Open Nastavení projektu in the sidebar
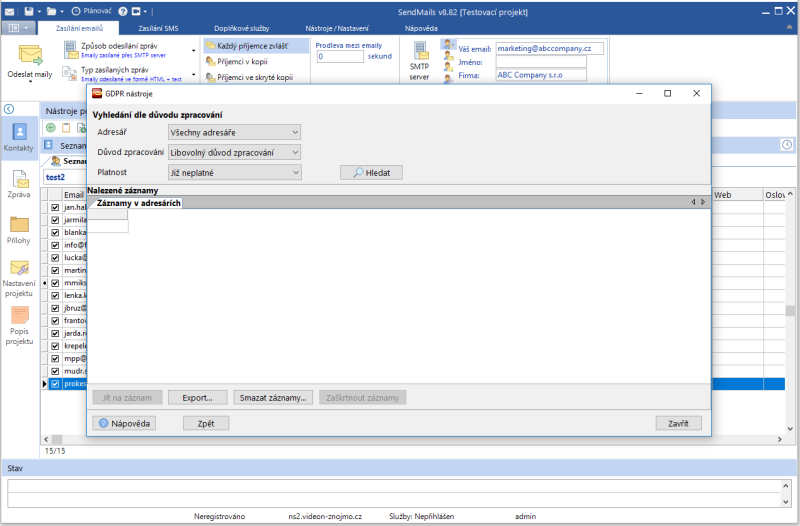The height and width of the screenshot is (526, 800). pos(19,275)
